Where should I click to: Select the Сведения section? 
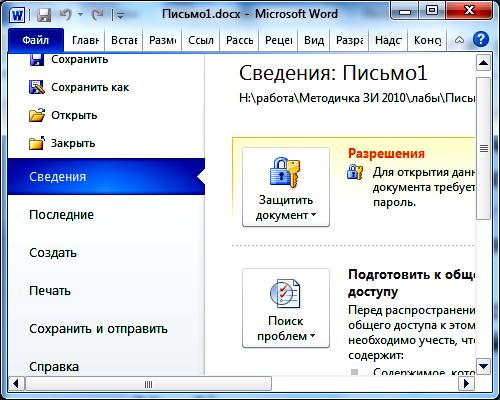106,177
